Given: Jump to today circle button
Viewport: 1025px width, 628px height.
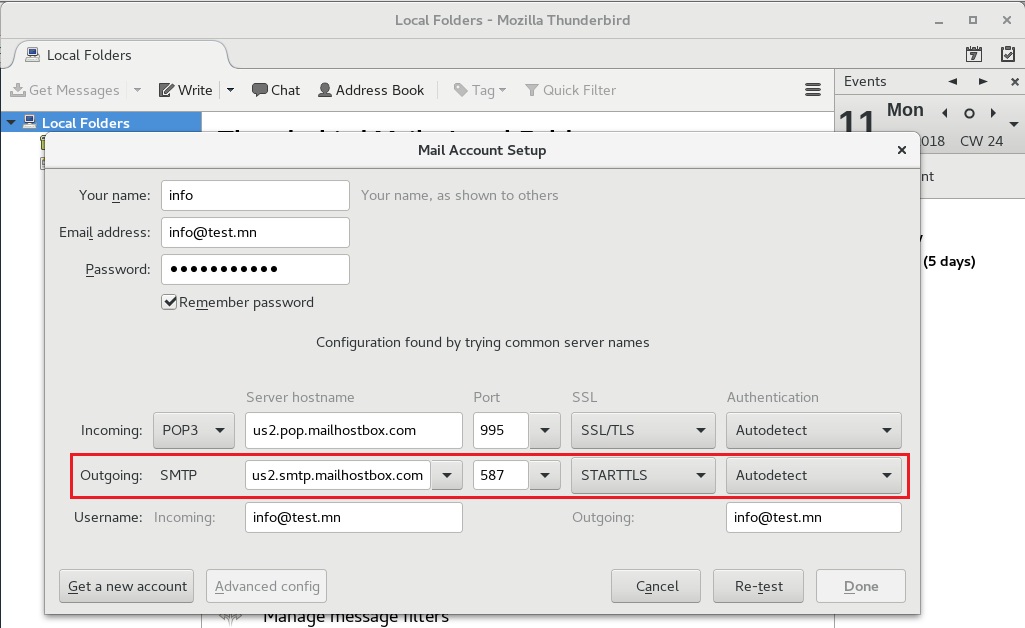Looking at the screenshot, I should [x=969, y=113].
